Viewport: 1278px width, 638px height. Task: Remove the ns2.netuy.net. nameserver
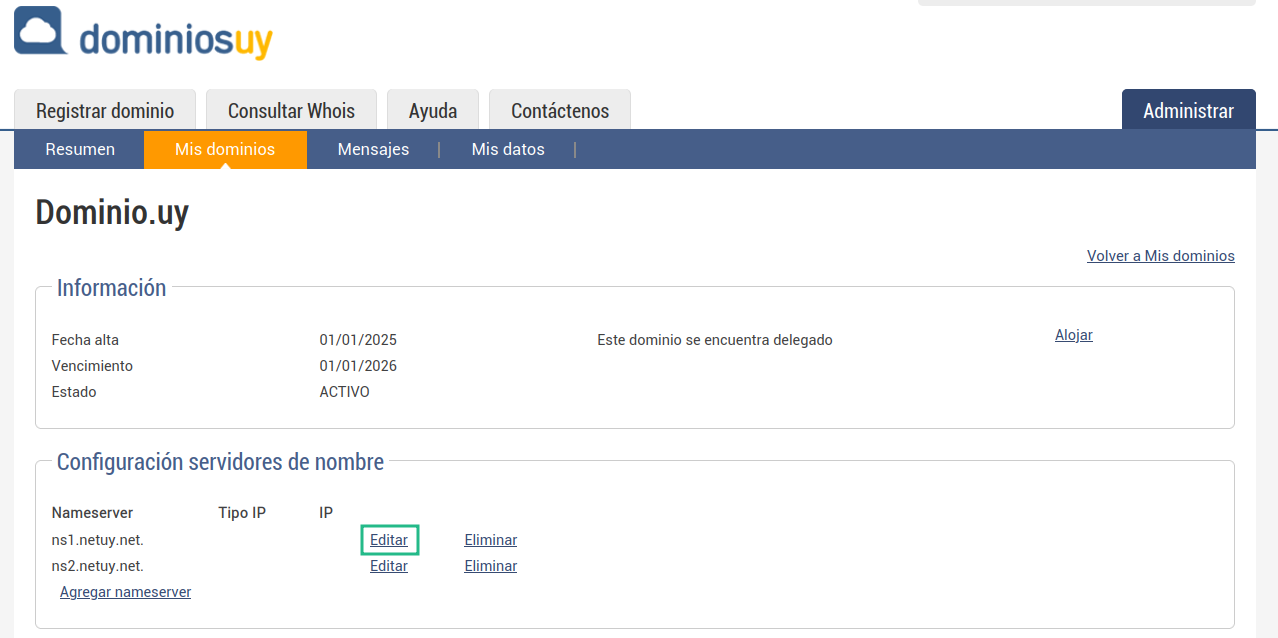tap(490, 566)
